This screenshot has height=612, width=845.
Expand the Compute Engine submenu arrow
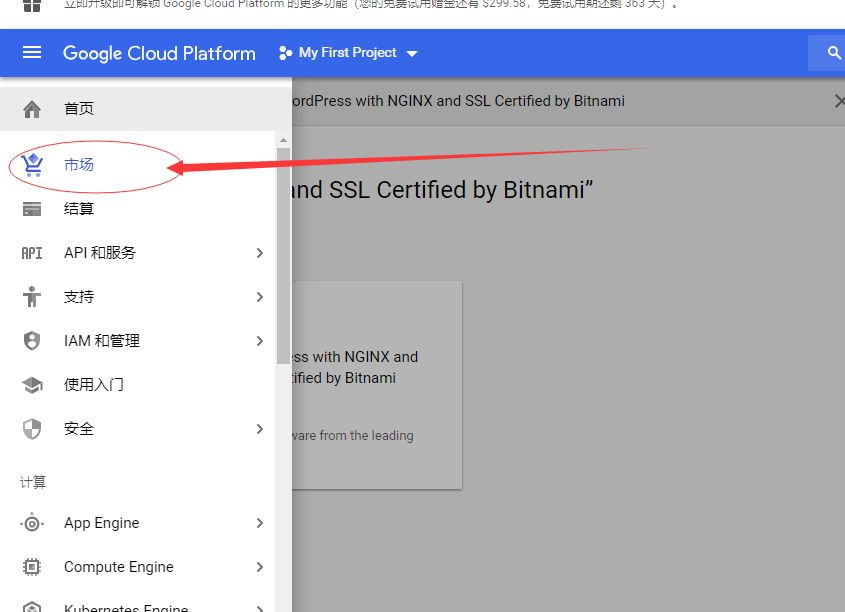pos(260,567)
